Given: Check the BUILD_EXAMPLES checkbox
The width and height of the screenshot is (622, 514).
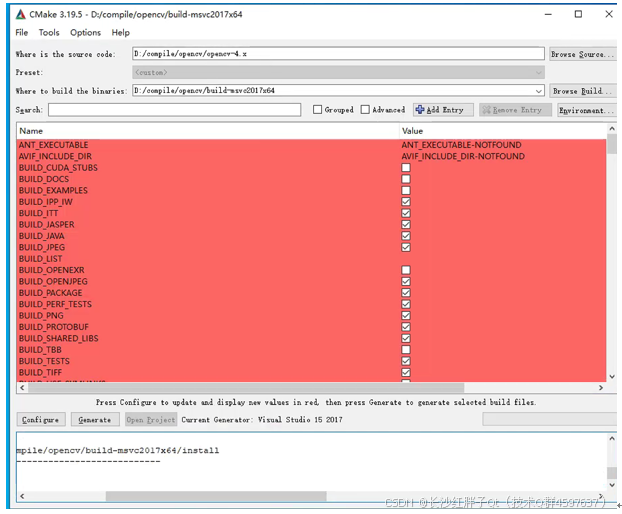Looking at the screenshot, I should point(406,190).
